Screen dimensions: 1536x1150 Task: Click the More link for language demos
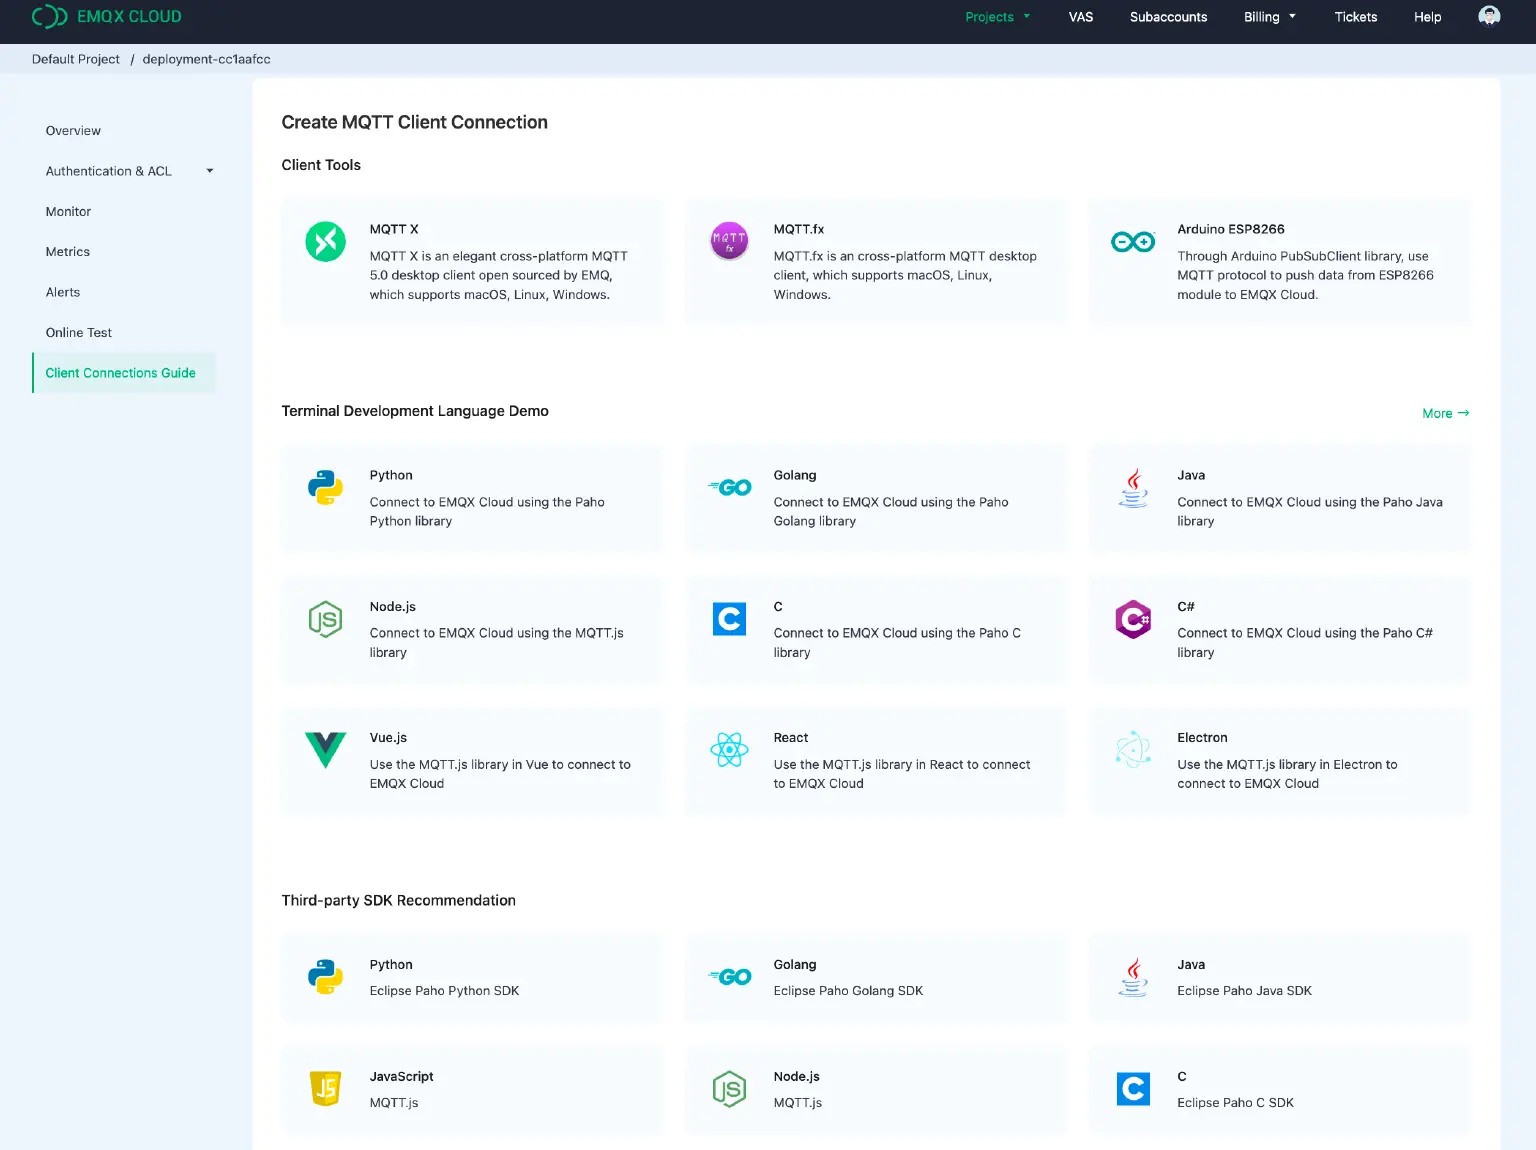1444,413
